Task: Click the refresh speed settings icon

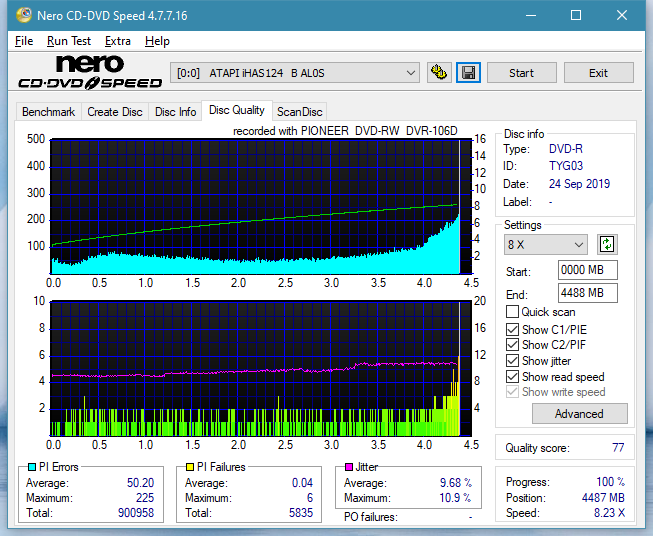Action: coord(607,244)
